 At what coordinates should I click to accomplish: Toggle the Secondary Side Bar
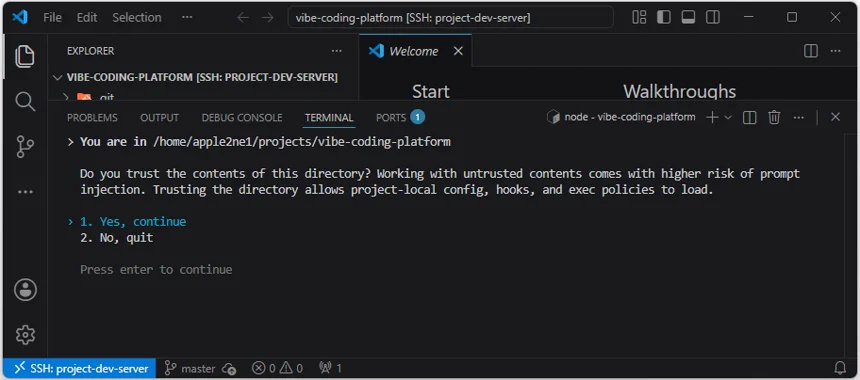tap(713, 18)
